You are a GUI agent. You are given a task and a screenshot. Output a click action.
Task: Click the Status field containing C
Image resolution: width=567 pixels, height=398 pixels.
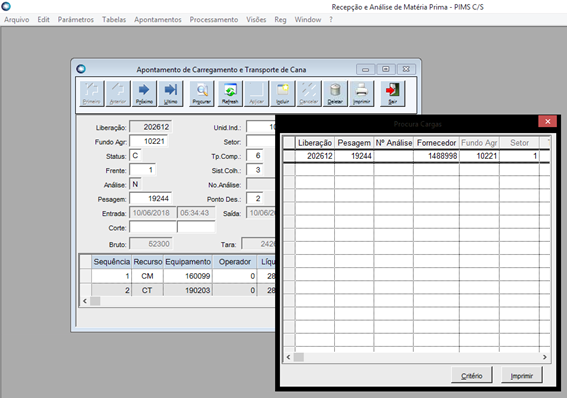click(135, 155)
